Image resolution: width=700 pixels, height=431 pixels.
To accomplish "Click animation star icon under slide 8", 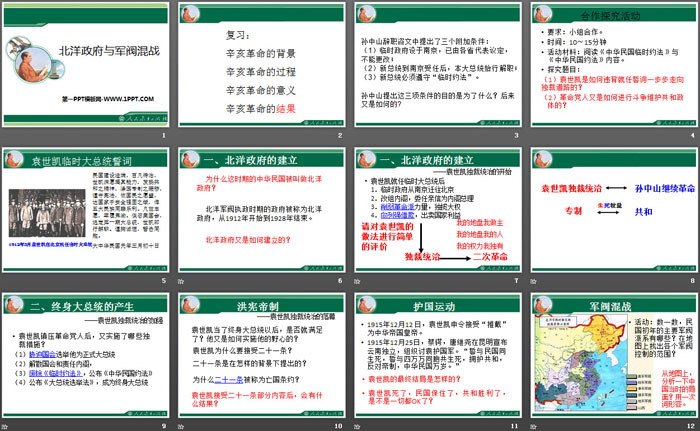I will [x=533, y=281].
